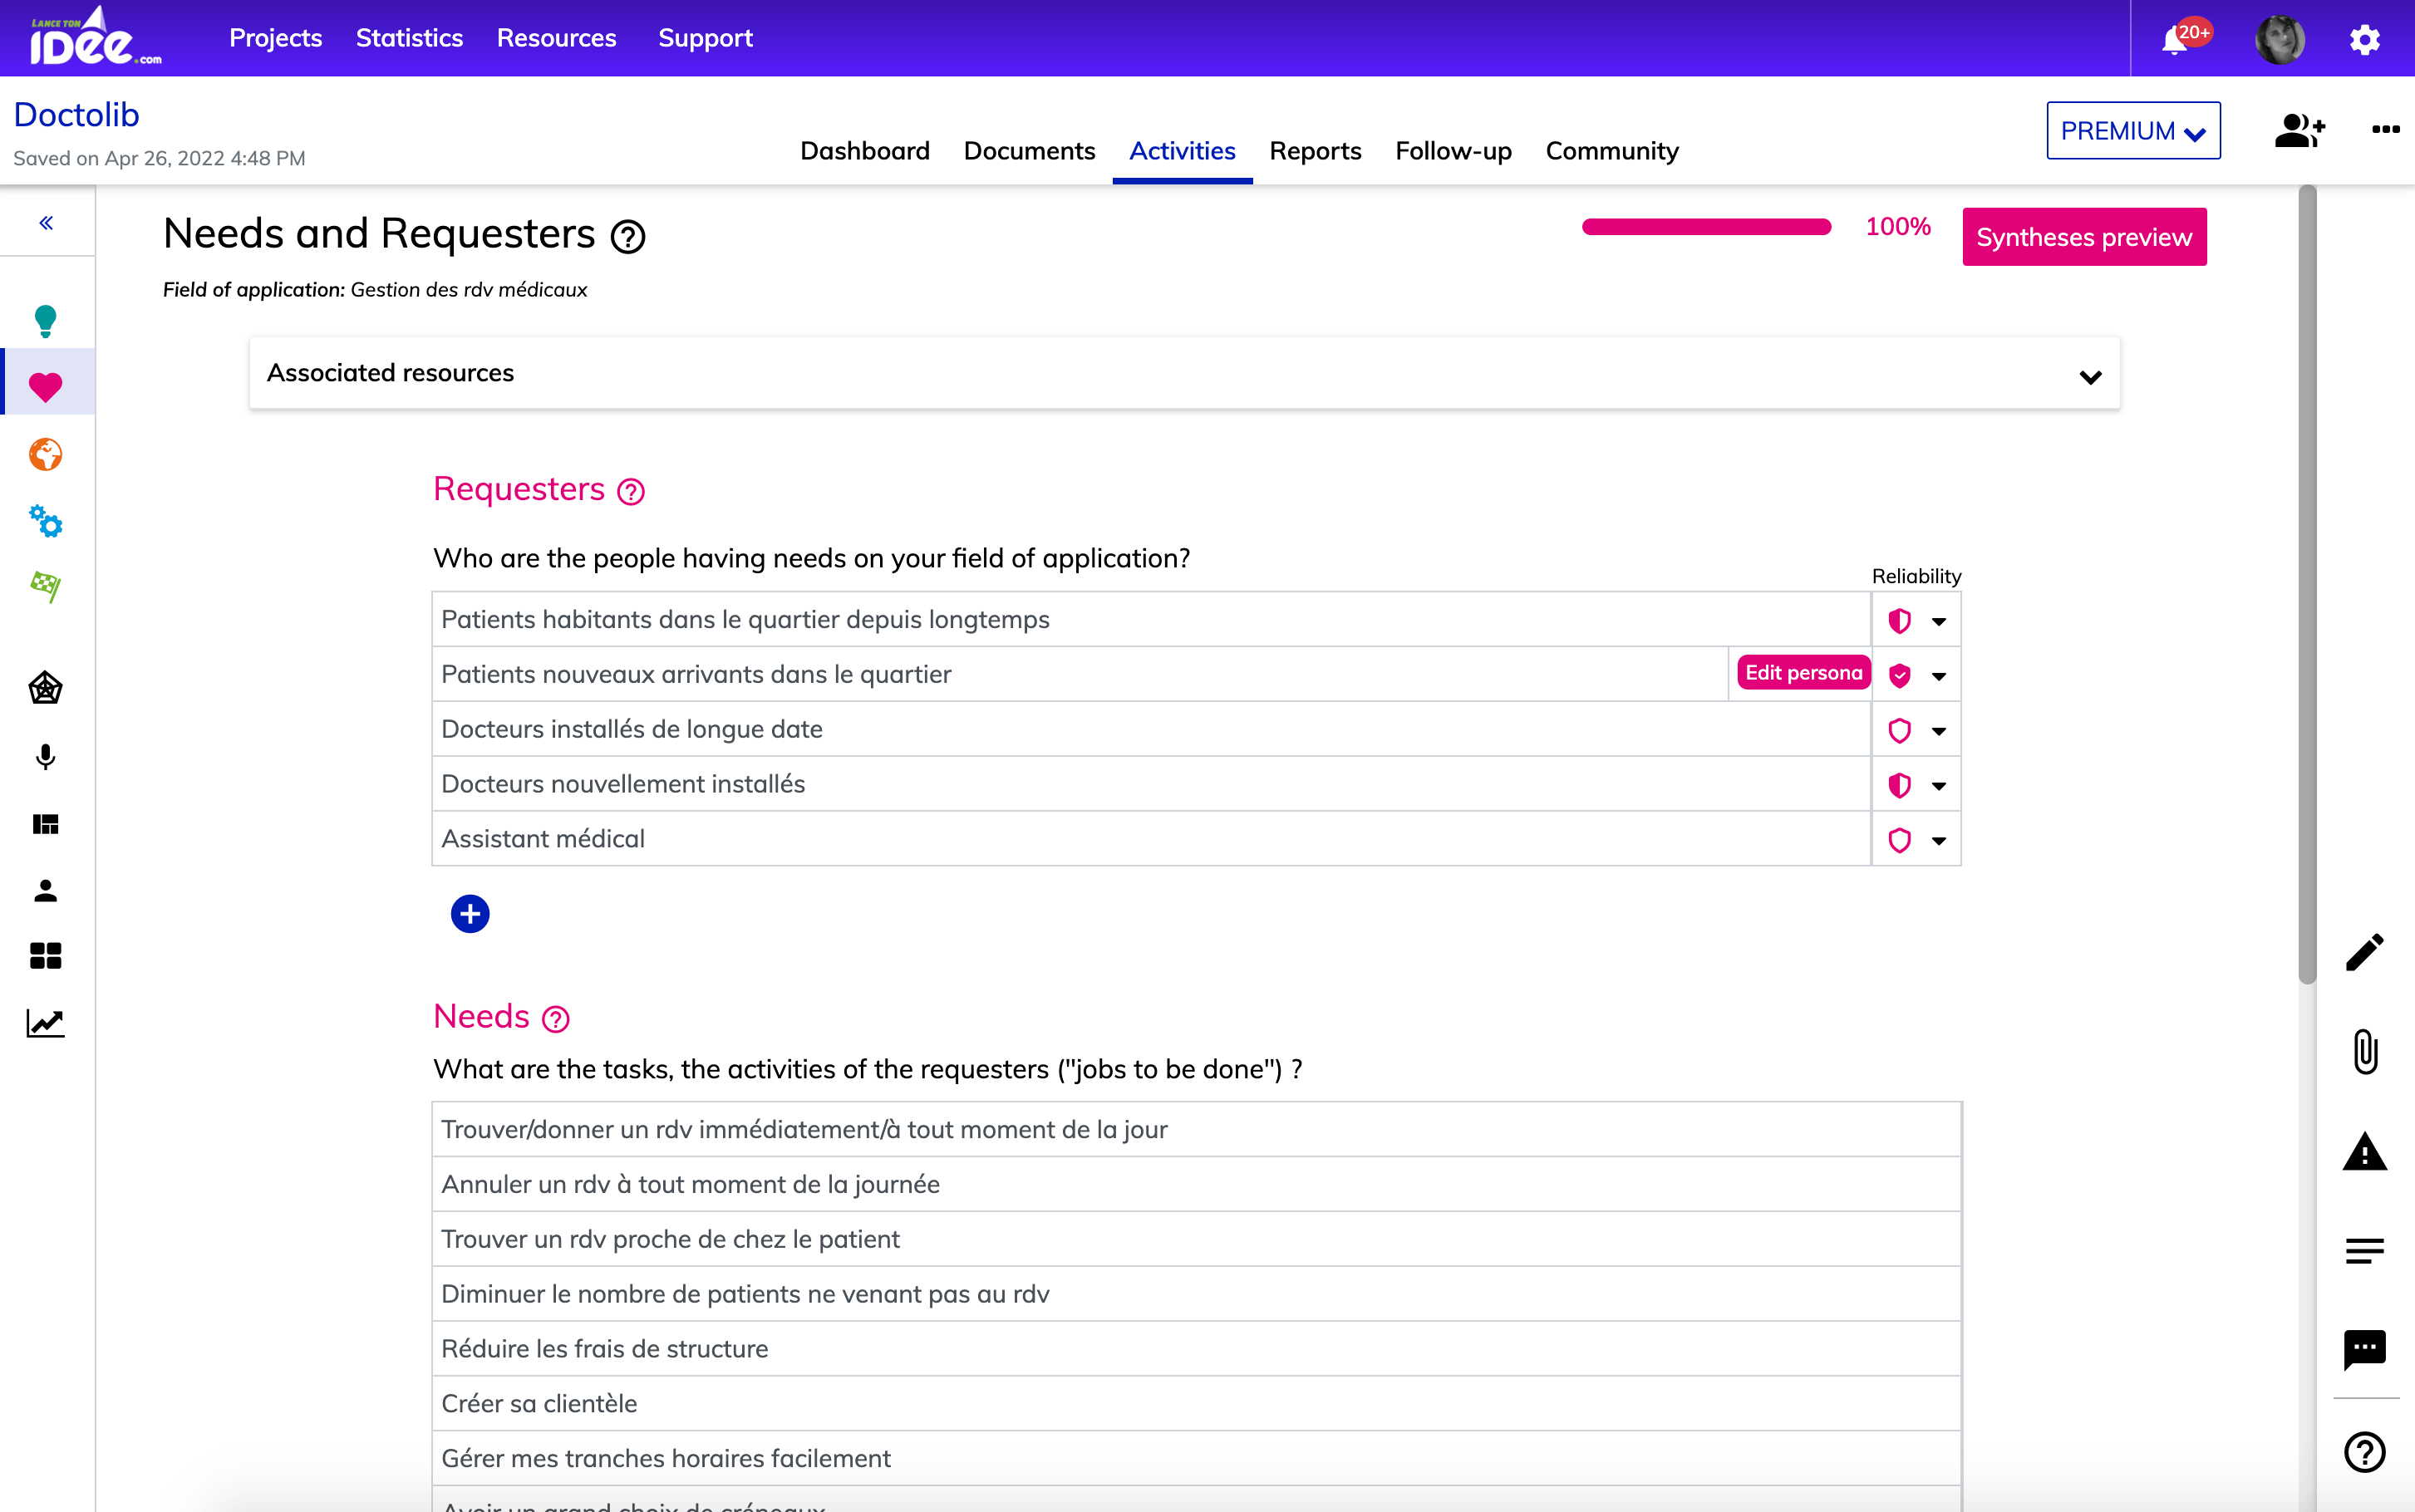Open reliability dropdown for Assistant médical
The height and width of the screenshot is (1512, 2415).
pyautogui.click(x=1938, y=841)
